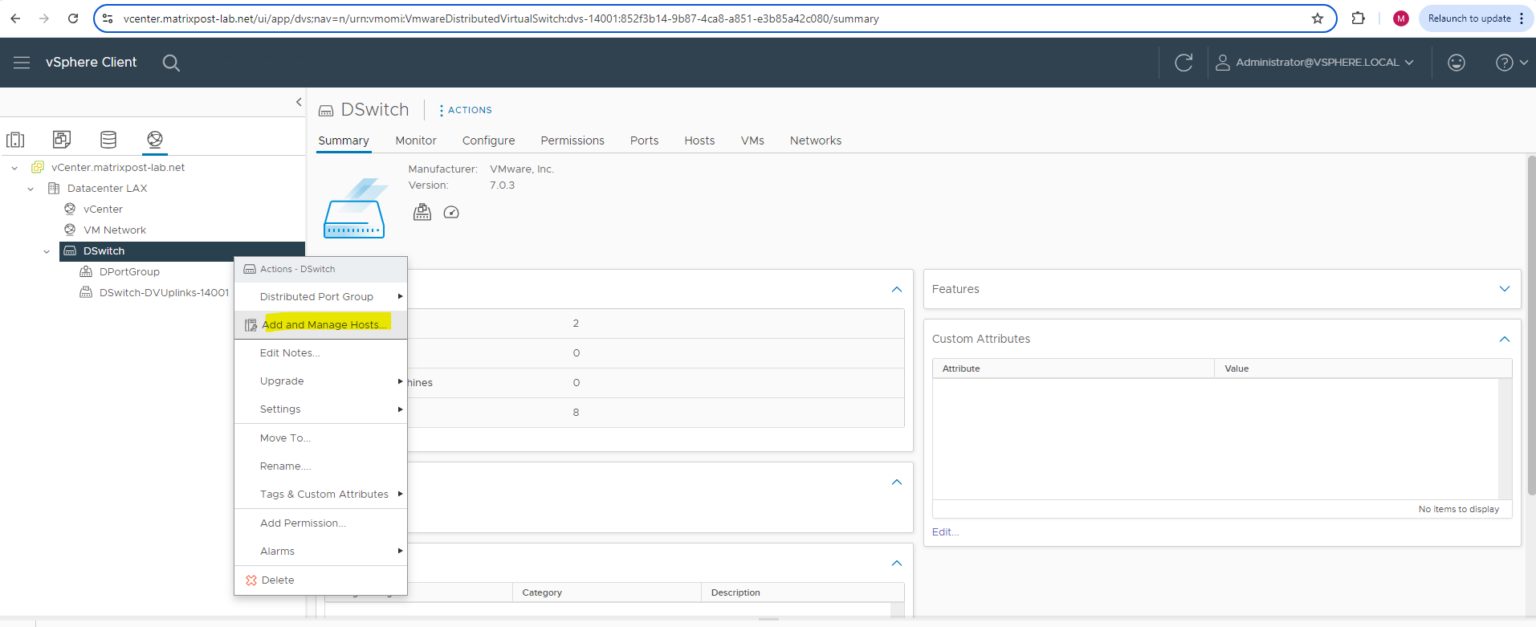The width and height of the screenshot is (1536, 627).
Task: Click the help question-mark icon
Action: [x=1504, y=62]
